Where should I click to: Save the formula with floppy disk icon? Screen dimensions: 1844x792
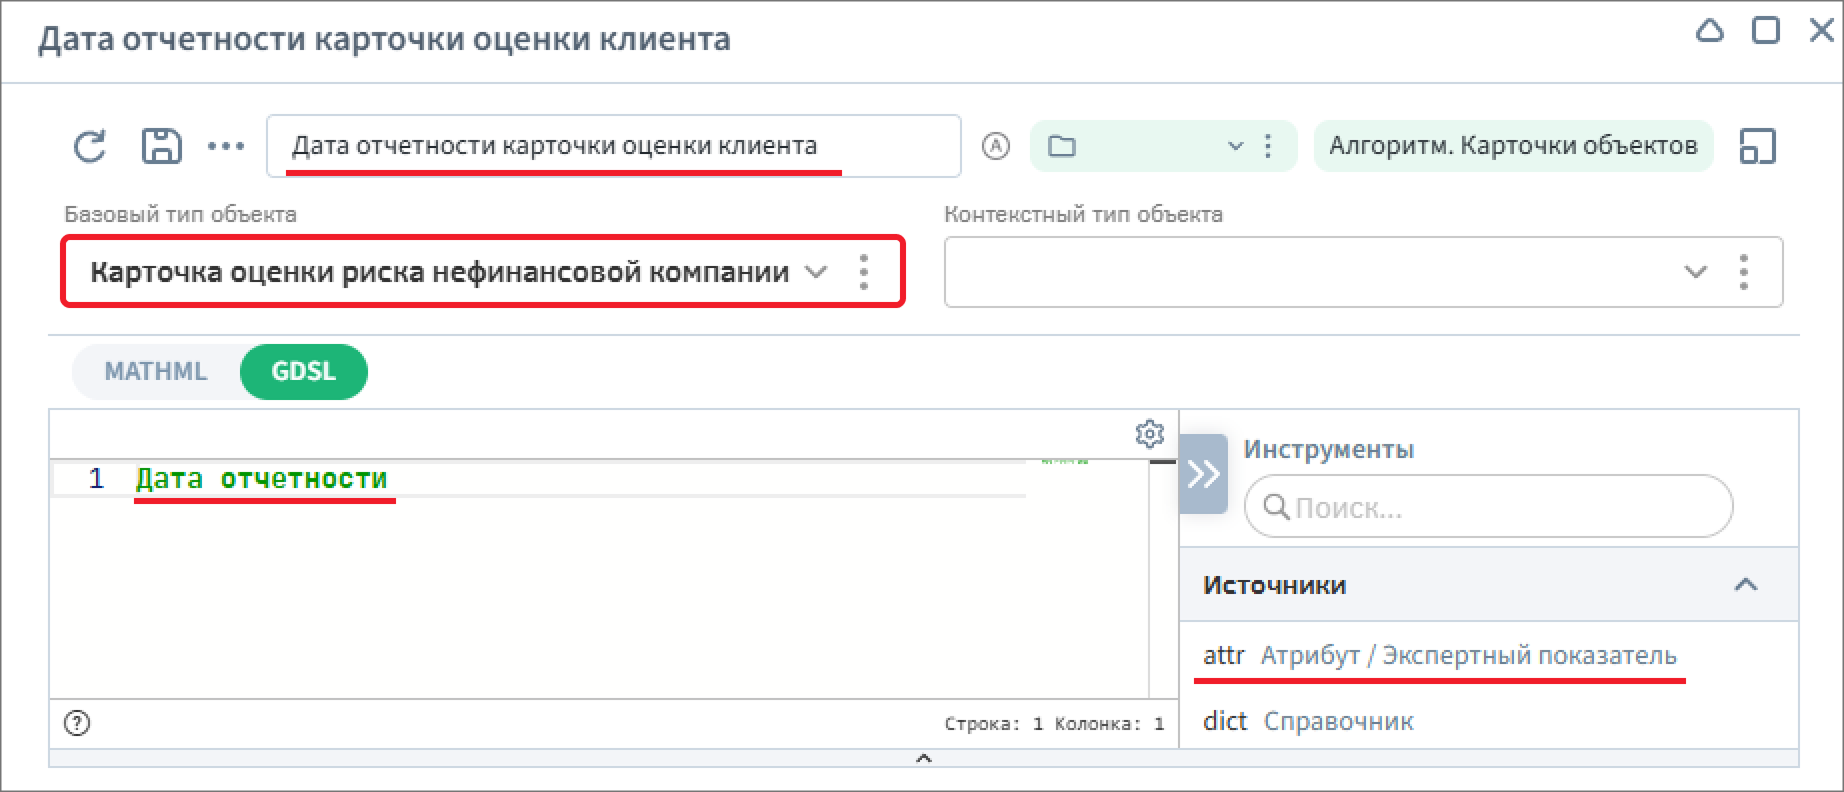click(161, 146)
